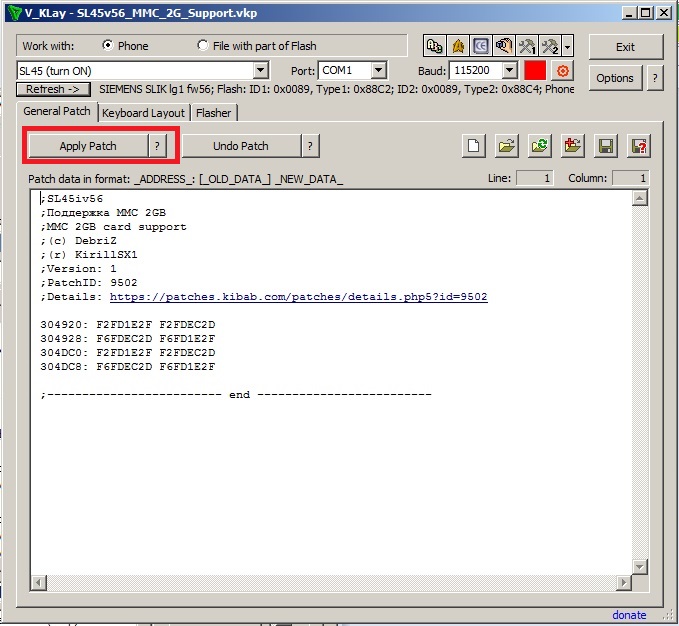This screenshot has width=679, height=626.
Task: Open the patches.kibab.com details link
Action: (298, 297)
